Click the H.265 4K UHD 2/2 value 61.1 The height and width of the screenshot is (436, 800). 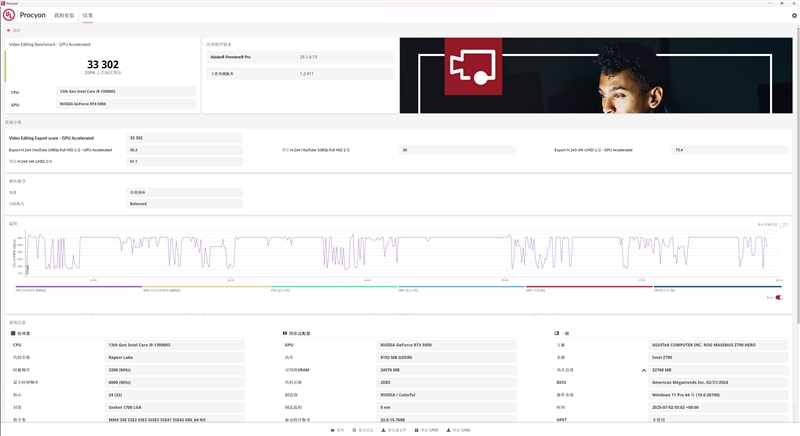click(x=184, y=161)
